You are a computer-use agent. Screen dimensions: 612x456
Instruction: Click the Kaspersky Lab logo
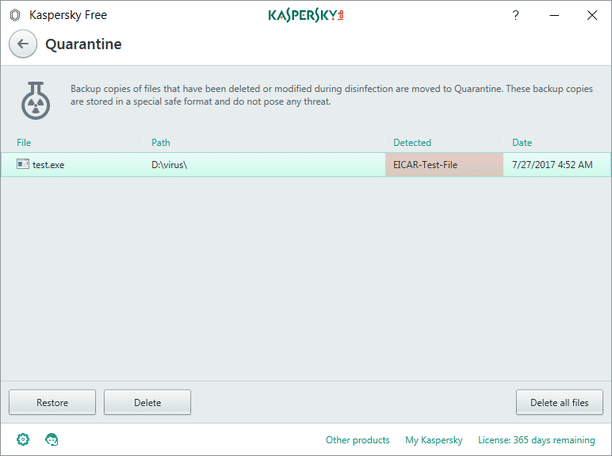coord(306,15)
